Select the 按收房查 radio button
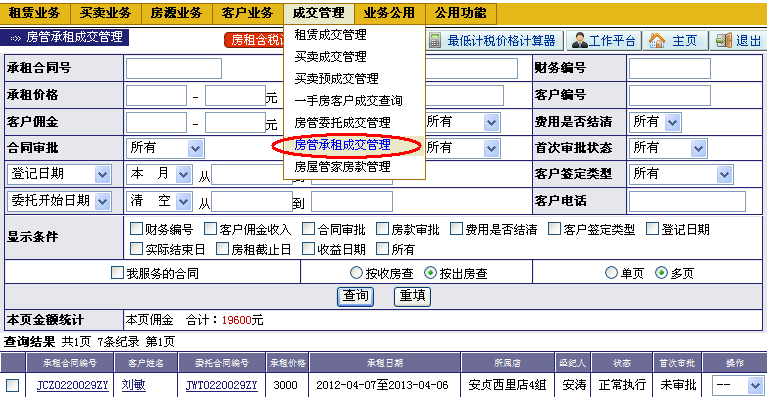The image size is (767, 397). tap(357, 272)
